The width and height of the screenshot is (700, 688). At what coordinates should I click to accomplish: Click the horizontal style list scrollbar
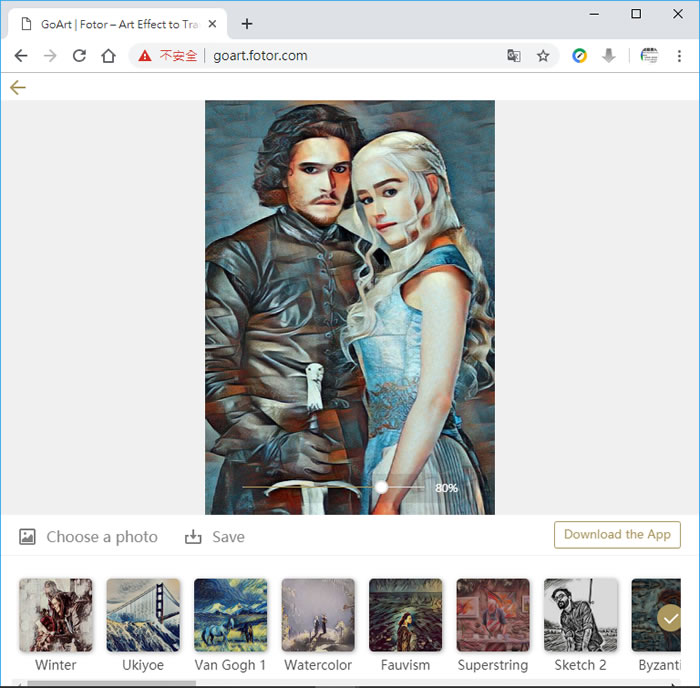click(112, 683)
